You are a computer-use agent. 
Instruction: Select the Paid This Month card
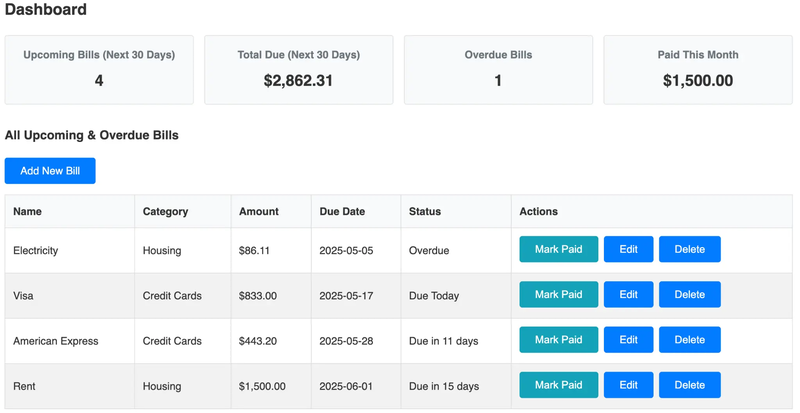point(698,70)
